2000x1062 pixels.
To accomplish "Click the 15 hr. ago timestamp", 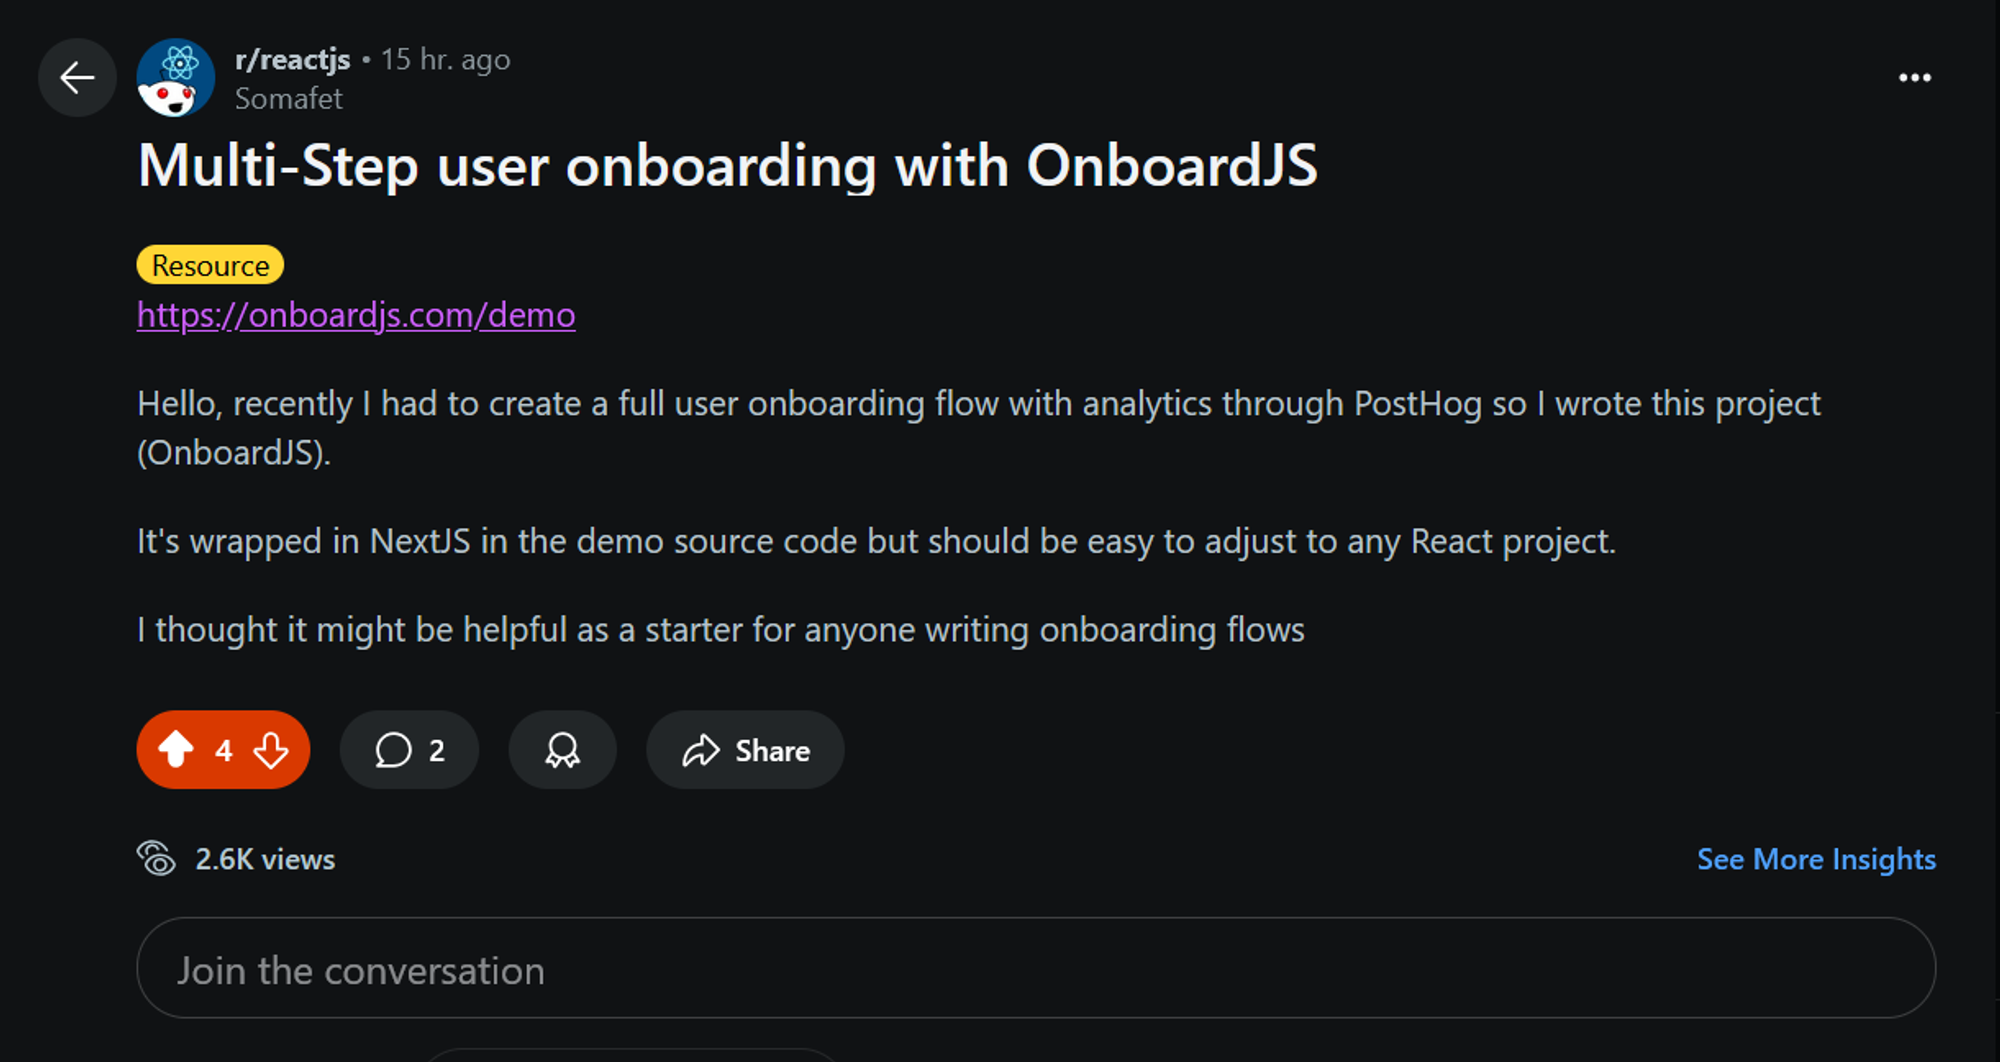I will click(x=445, y=60).
